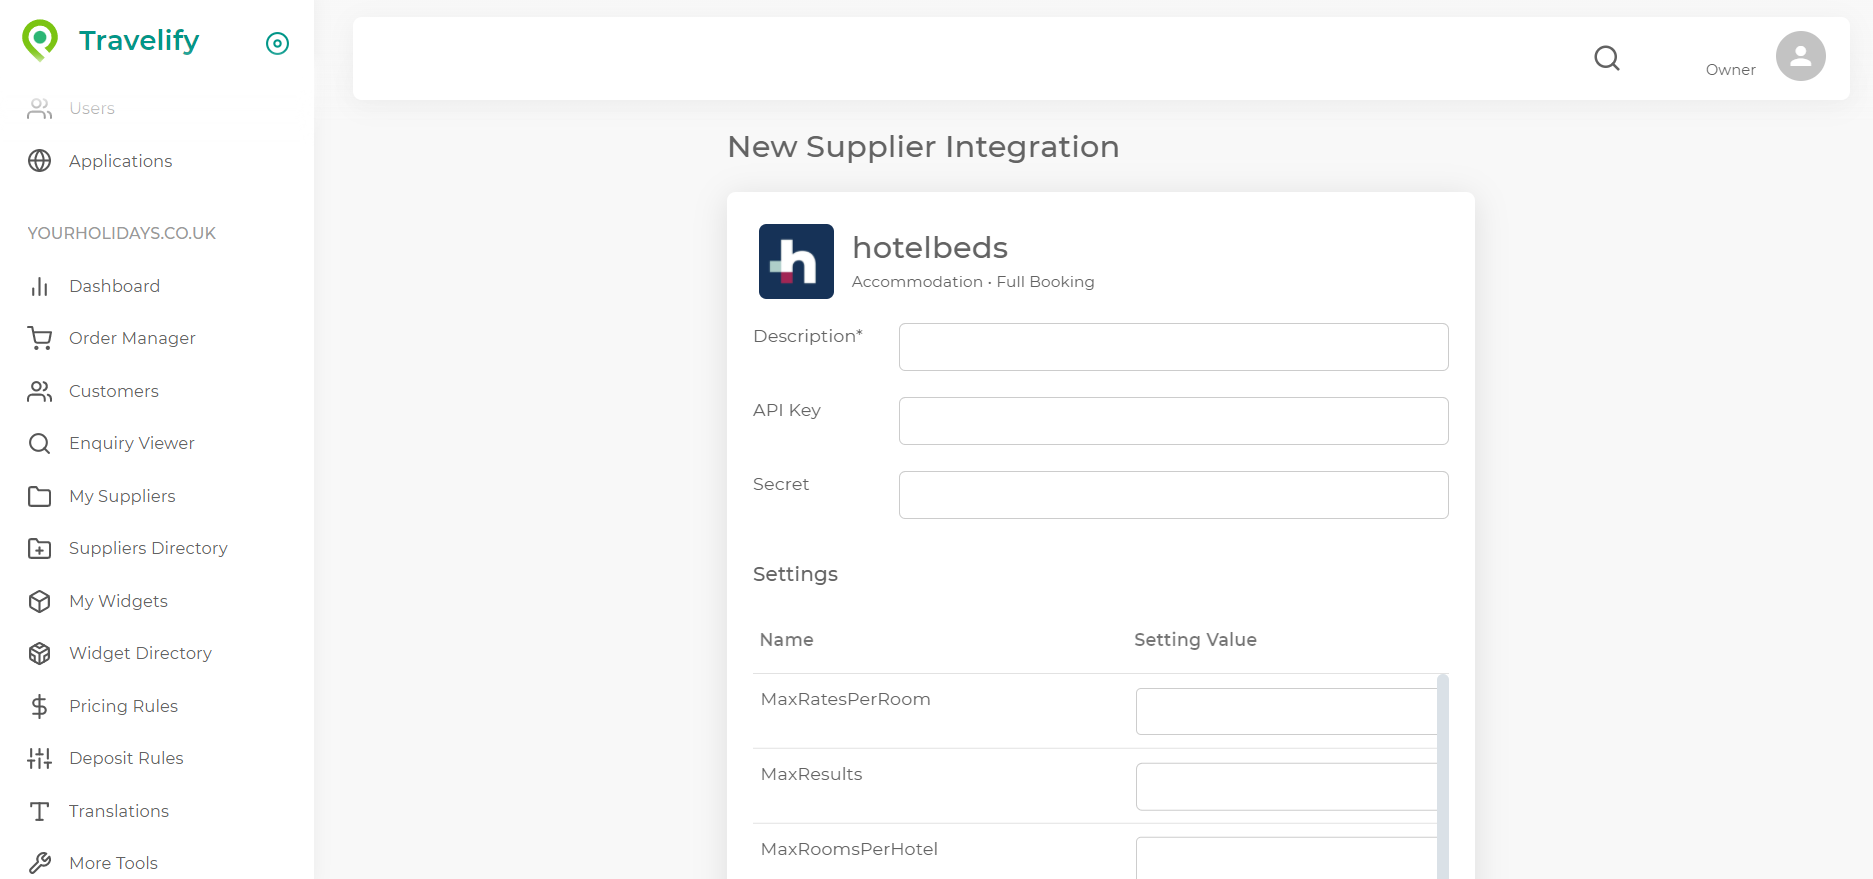The height and width of the screenshot is (879, 1873).
Task: Click the Deposit Rules sliders icon
Action: pyautogui.click(x=40, y=758)
